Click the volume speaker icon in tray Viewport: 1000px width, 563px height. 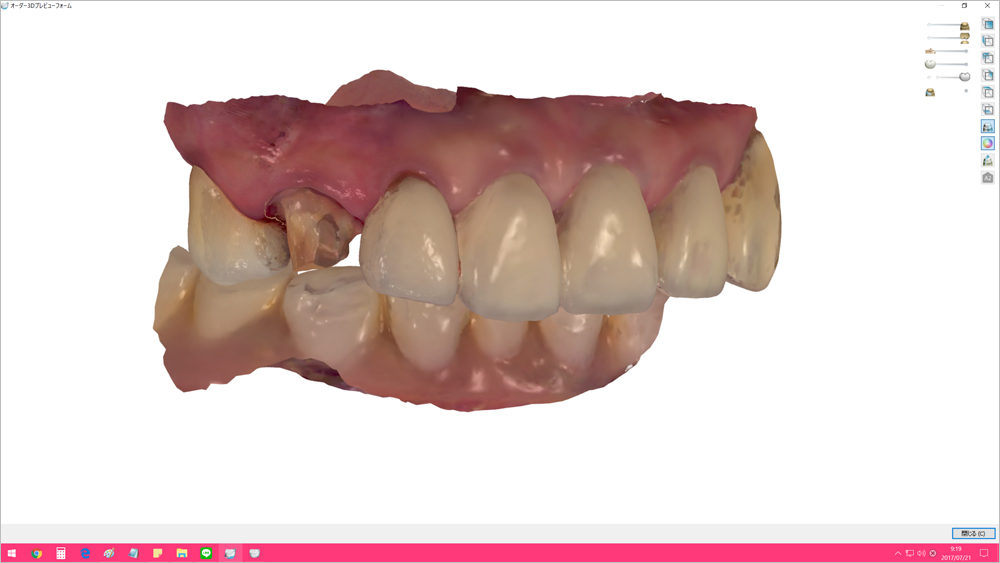tap(921, 553)
